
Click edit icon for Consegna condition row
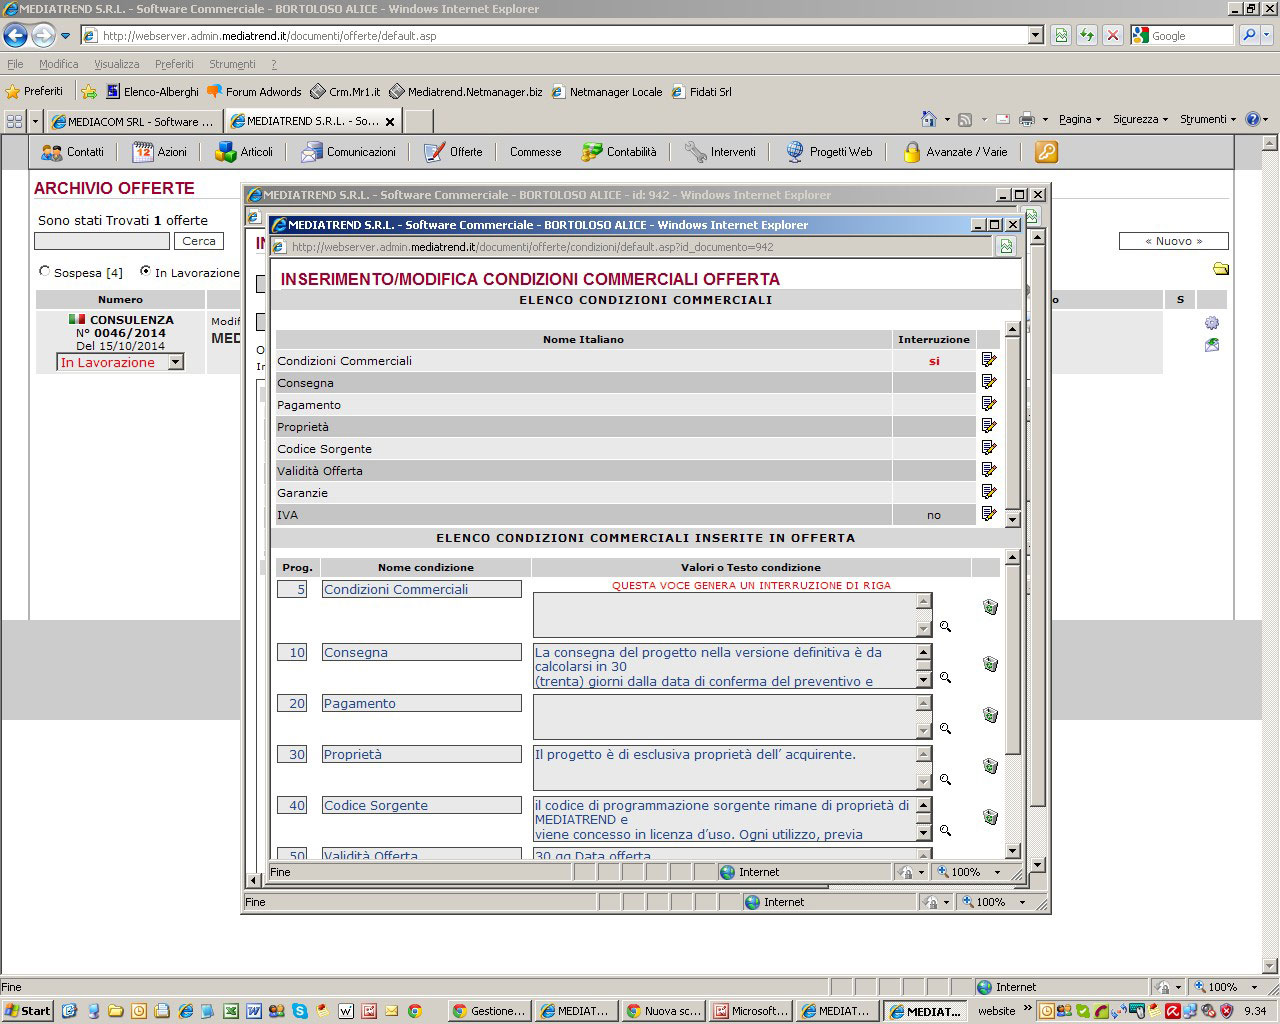(989, 382)
